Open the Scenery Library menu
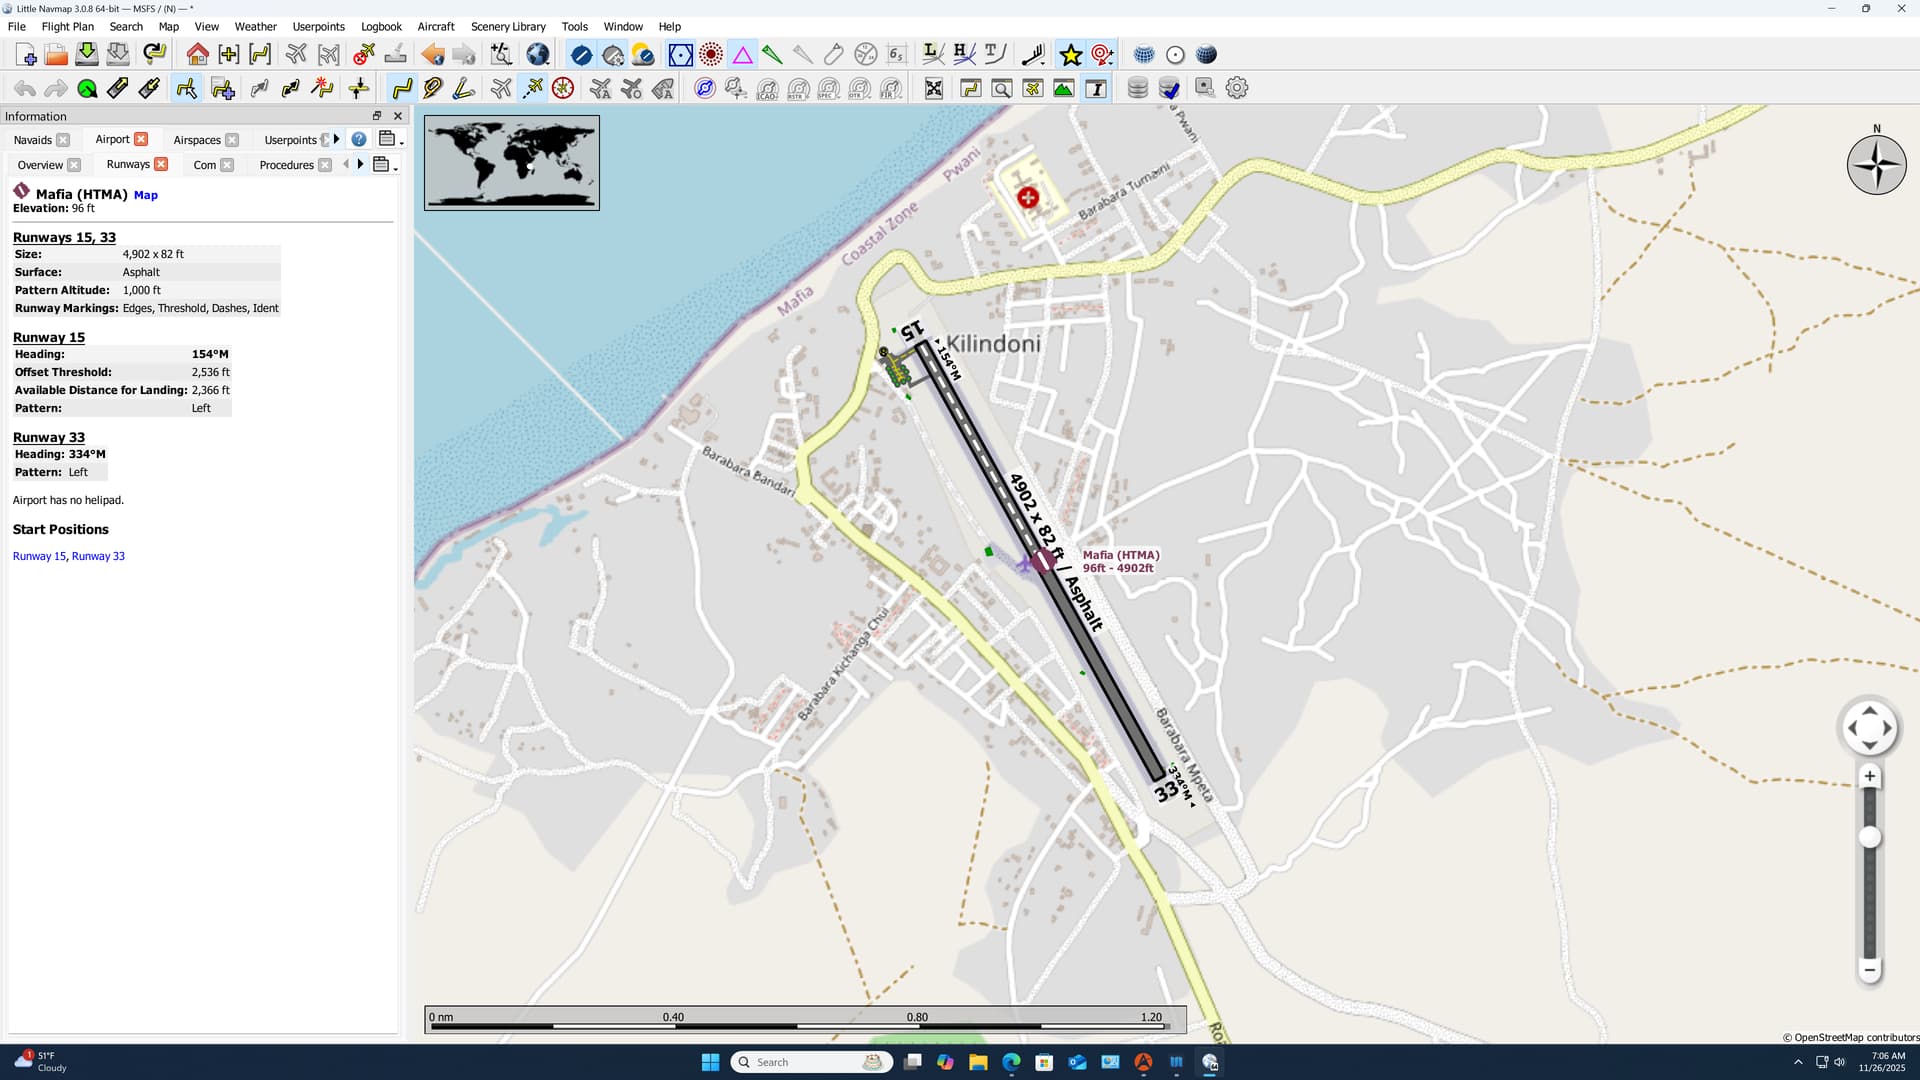Image resolution: width=1920 pixels, height=1080 pixels. click(x=508, y=27)
